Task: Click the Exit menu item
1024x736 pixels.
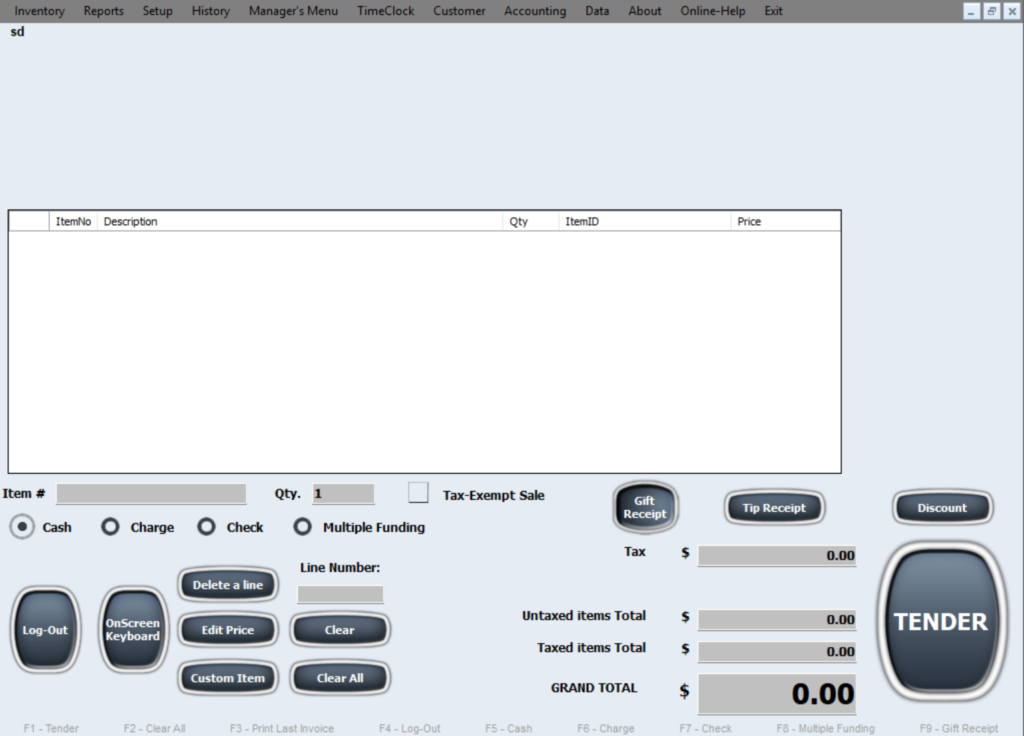Action: coord(773,11)
